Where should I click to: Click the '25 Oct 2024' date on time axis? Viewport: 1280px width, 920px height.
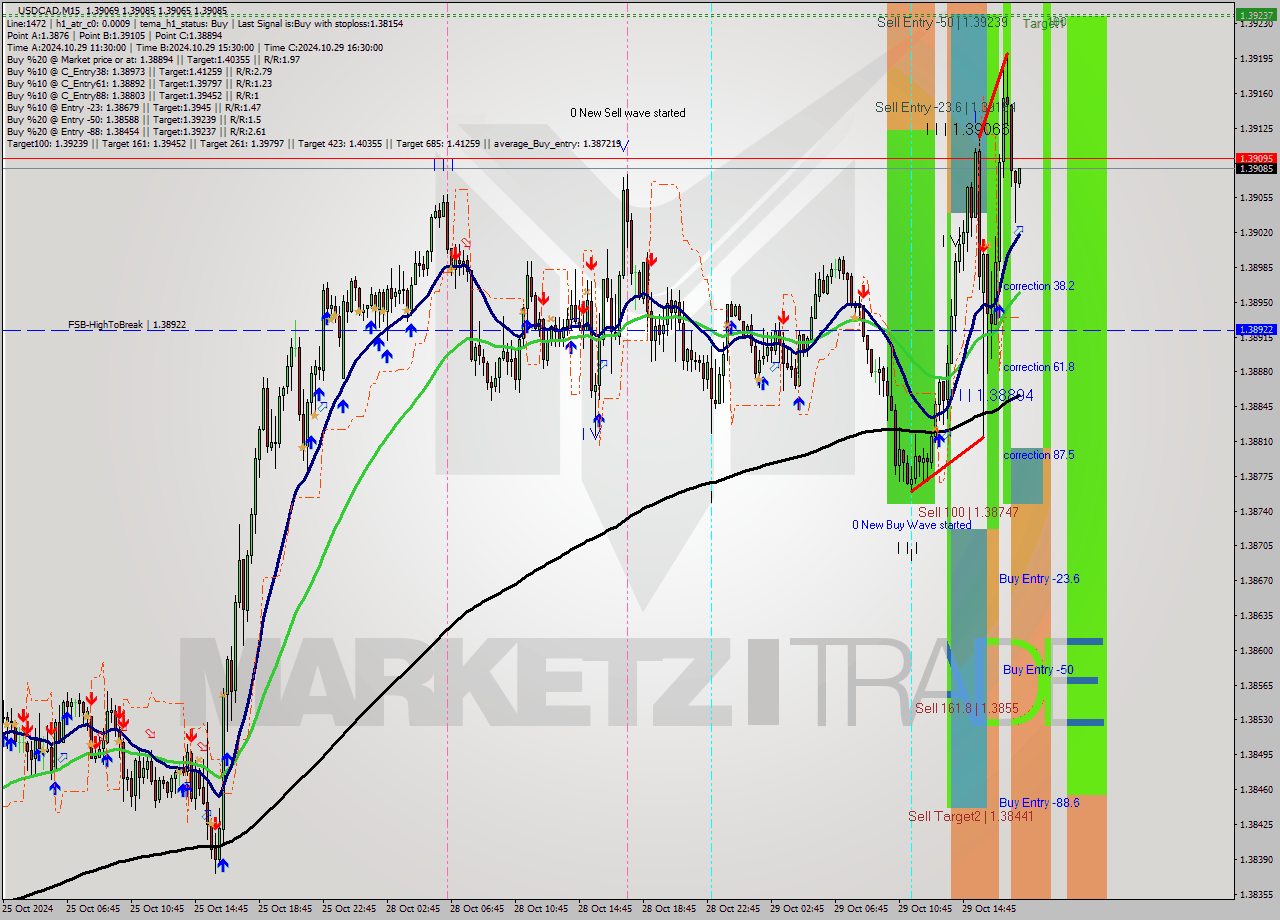[27, 909]
